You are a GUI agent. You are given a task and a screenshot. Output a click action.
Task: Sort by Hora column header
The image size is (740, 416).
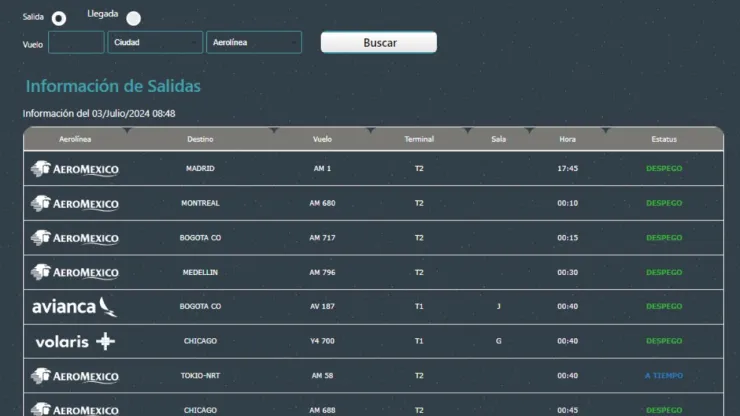coord(567,139)
